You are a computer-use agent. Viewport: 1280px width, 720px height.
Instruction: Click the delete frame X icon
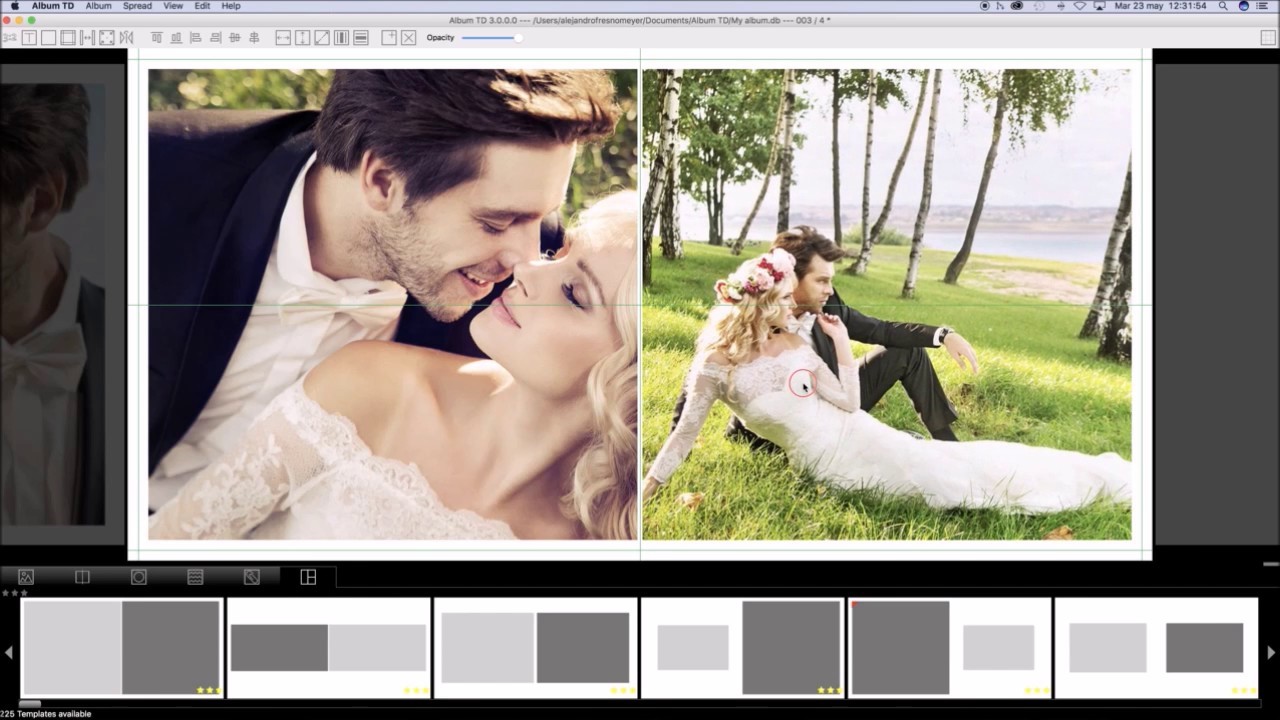408,38
